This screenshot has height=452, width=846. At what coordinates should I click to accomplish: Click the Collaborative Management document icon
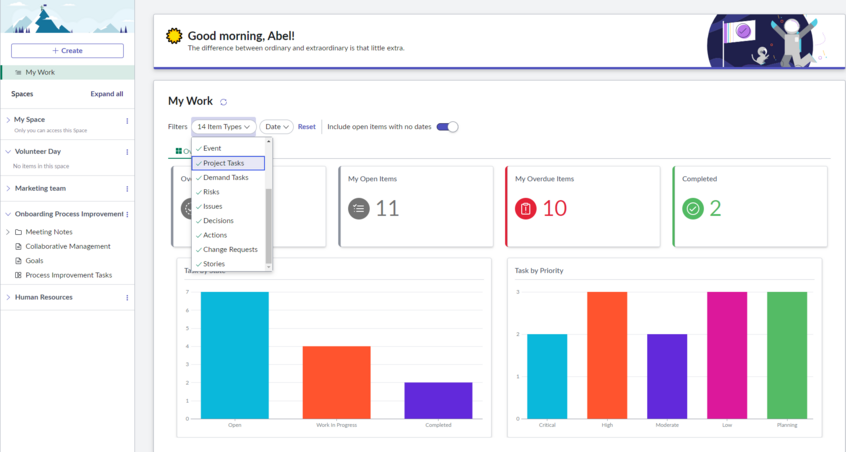(18, 246)
